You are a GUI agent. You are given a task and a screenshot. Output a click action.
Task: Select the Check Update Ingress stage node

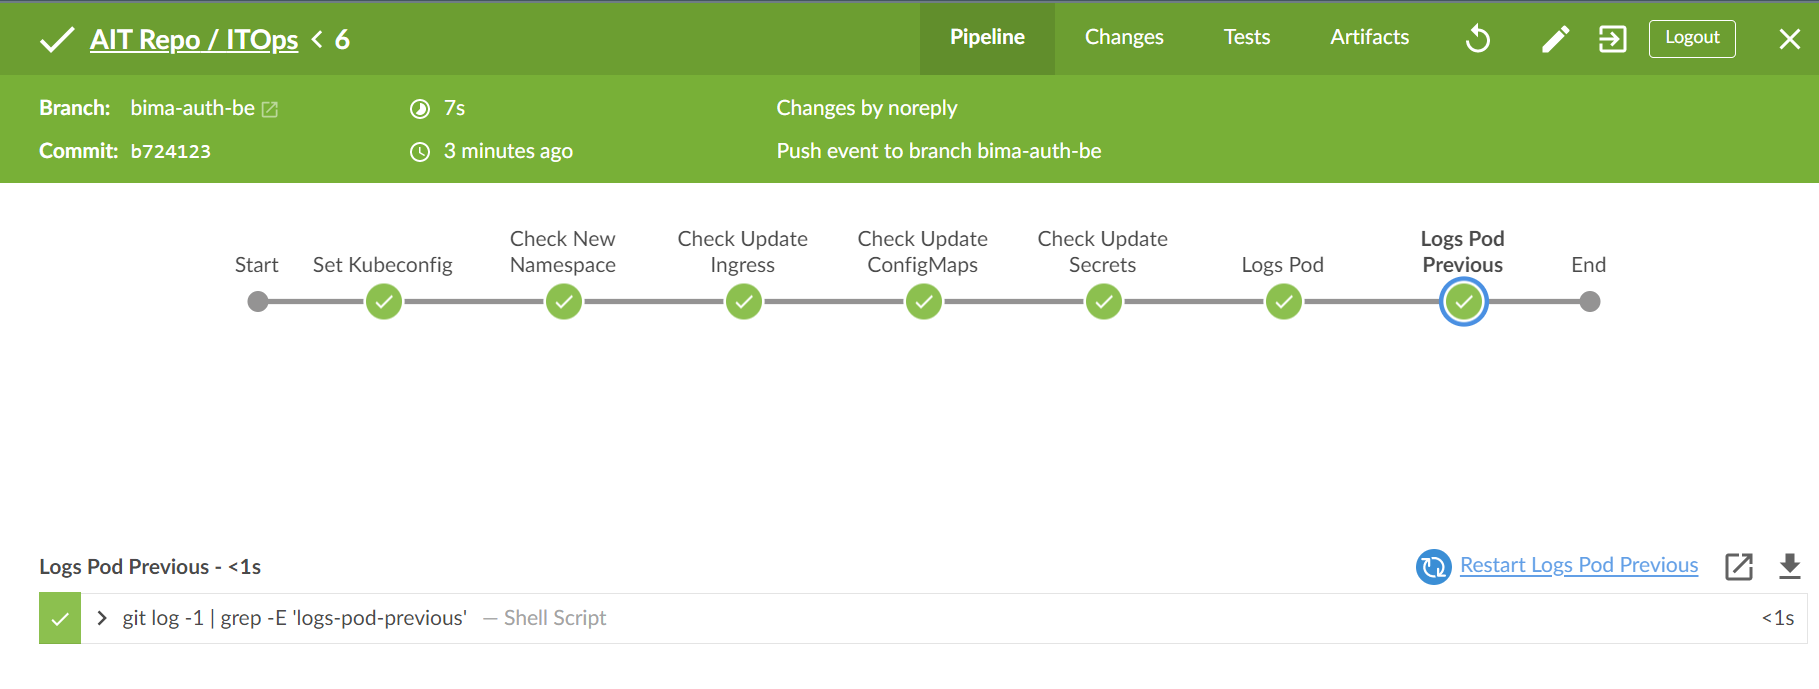click(x=744, y=301)
